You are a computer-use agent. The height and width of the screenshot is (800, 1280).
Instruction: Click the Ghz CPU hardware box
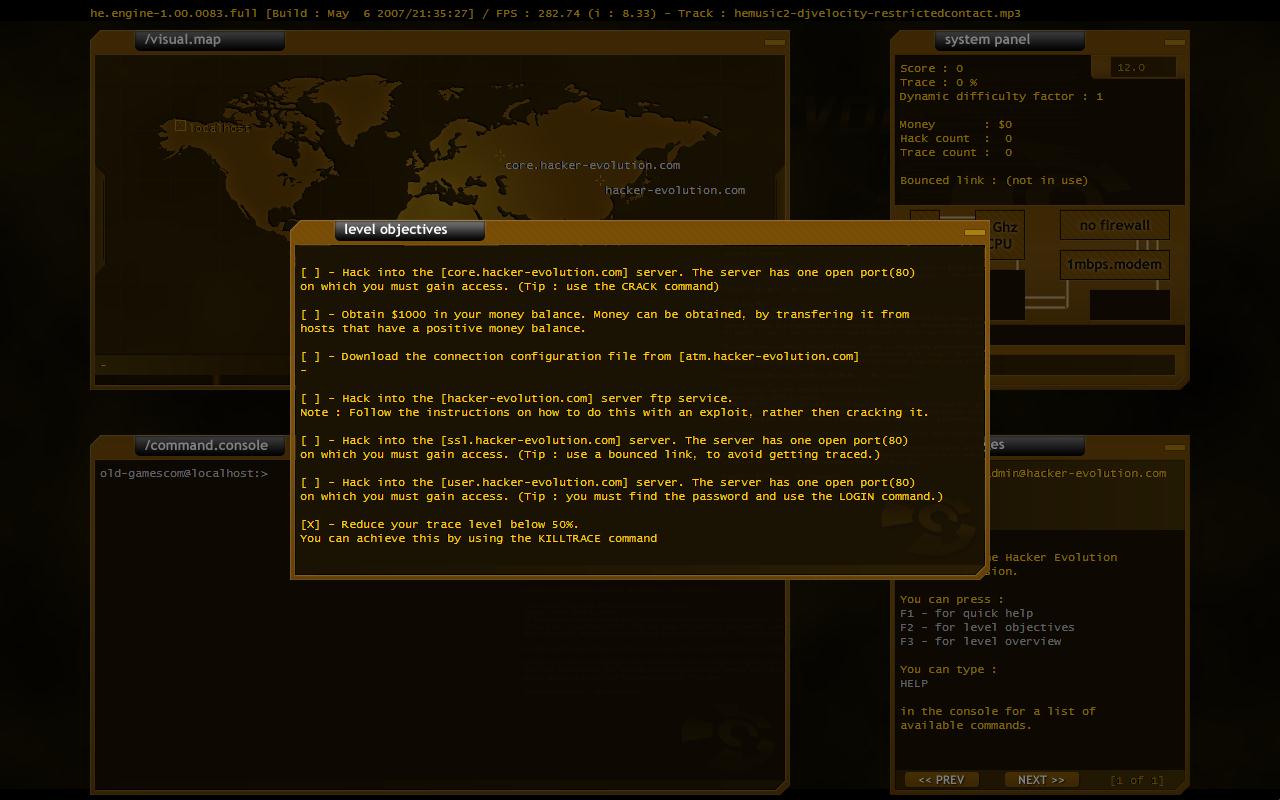coord(1003,236)
